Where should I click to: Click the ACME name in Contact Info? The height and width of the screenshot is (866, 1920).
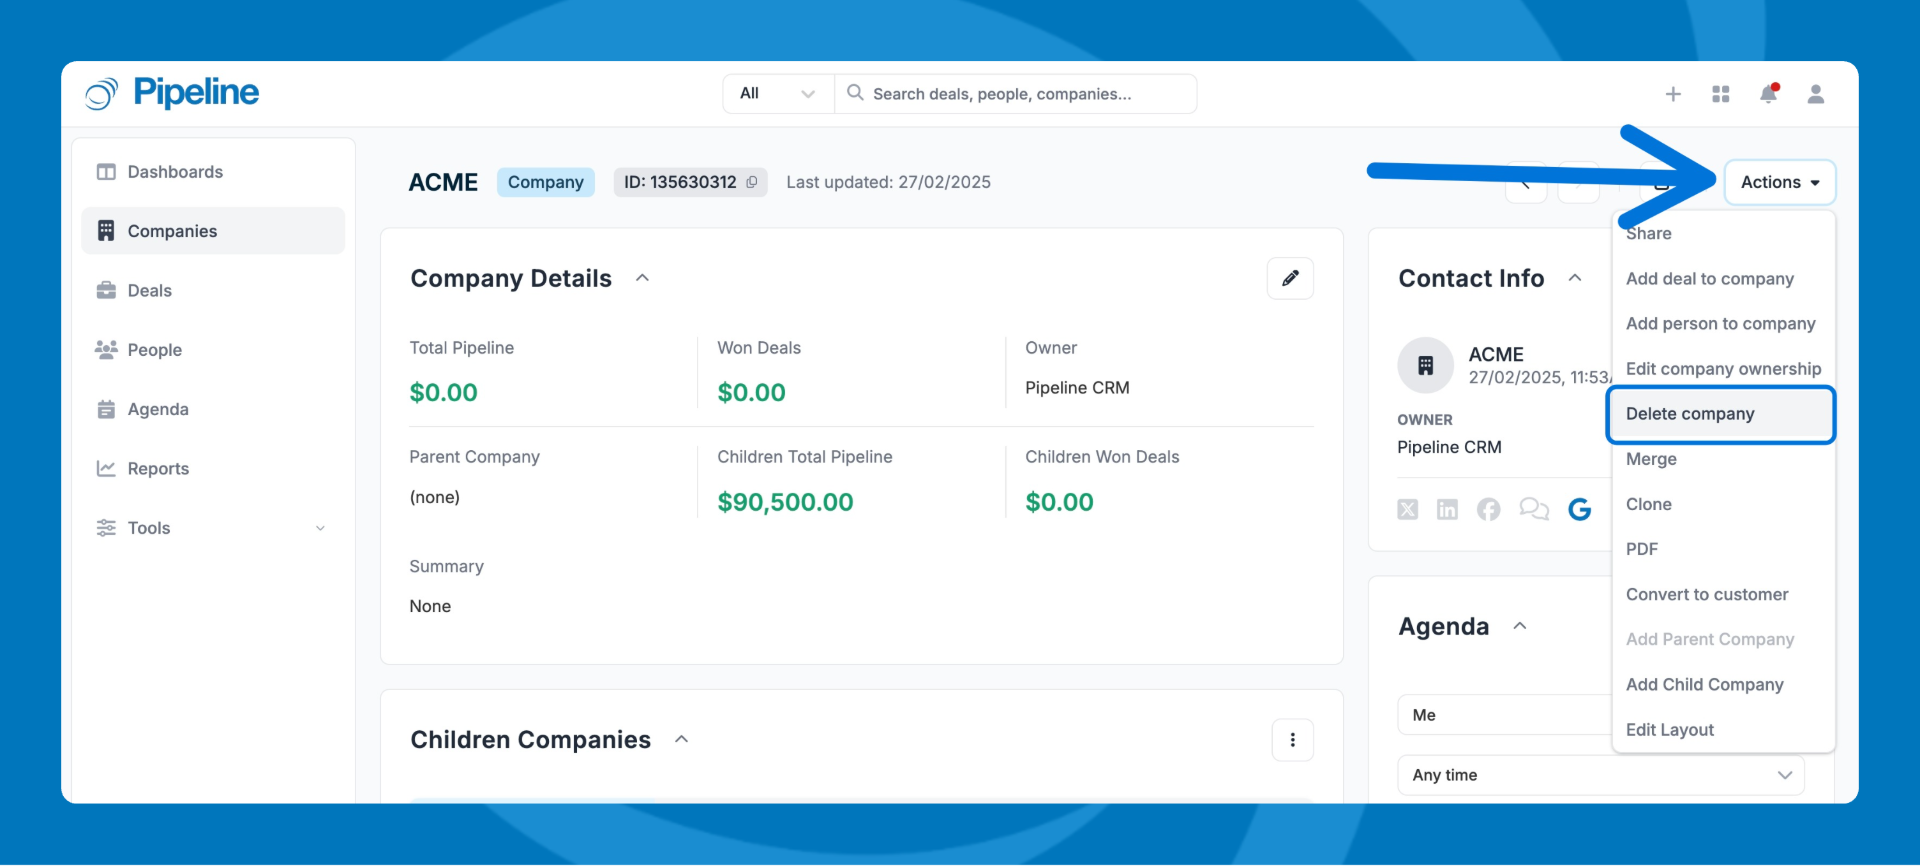click(1496, 355)
